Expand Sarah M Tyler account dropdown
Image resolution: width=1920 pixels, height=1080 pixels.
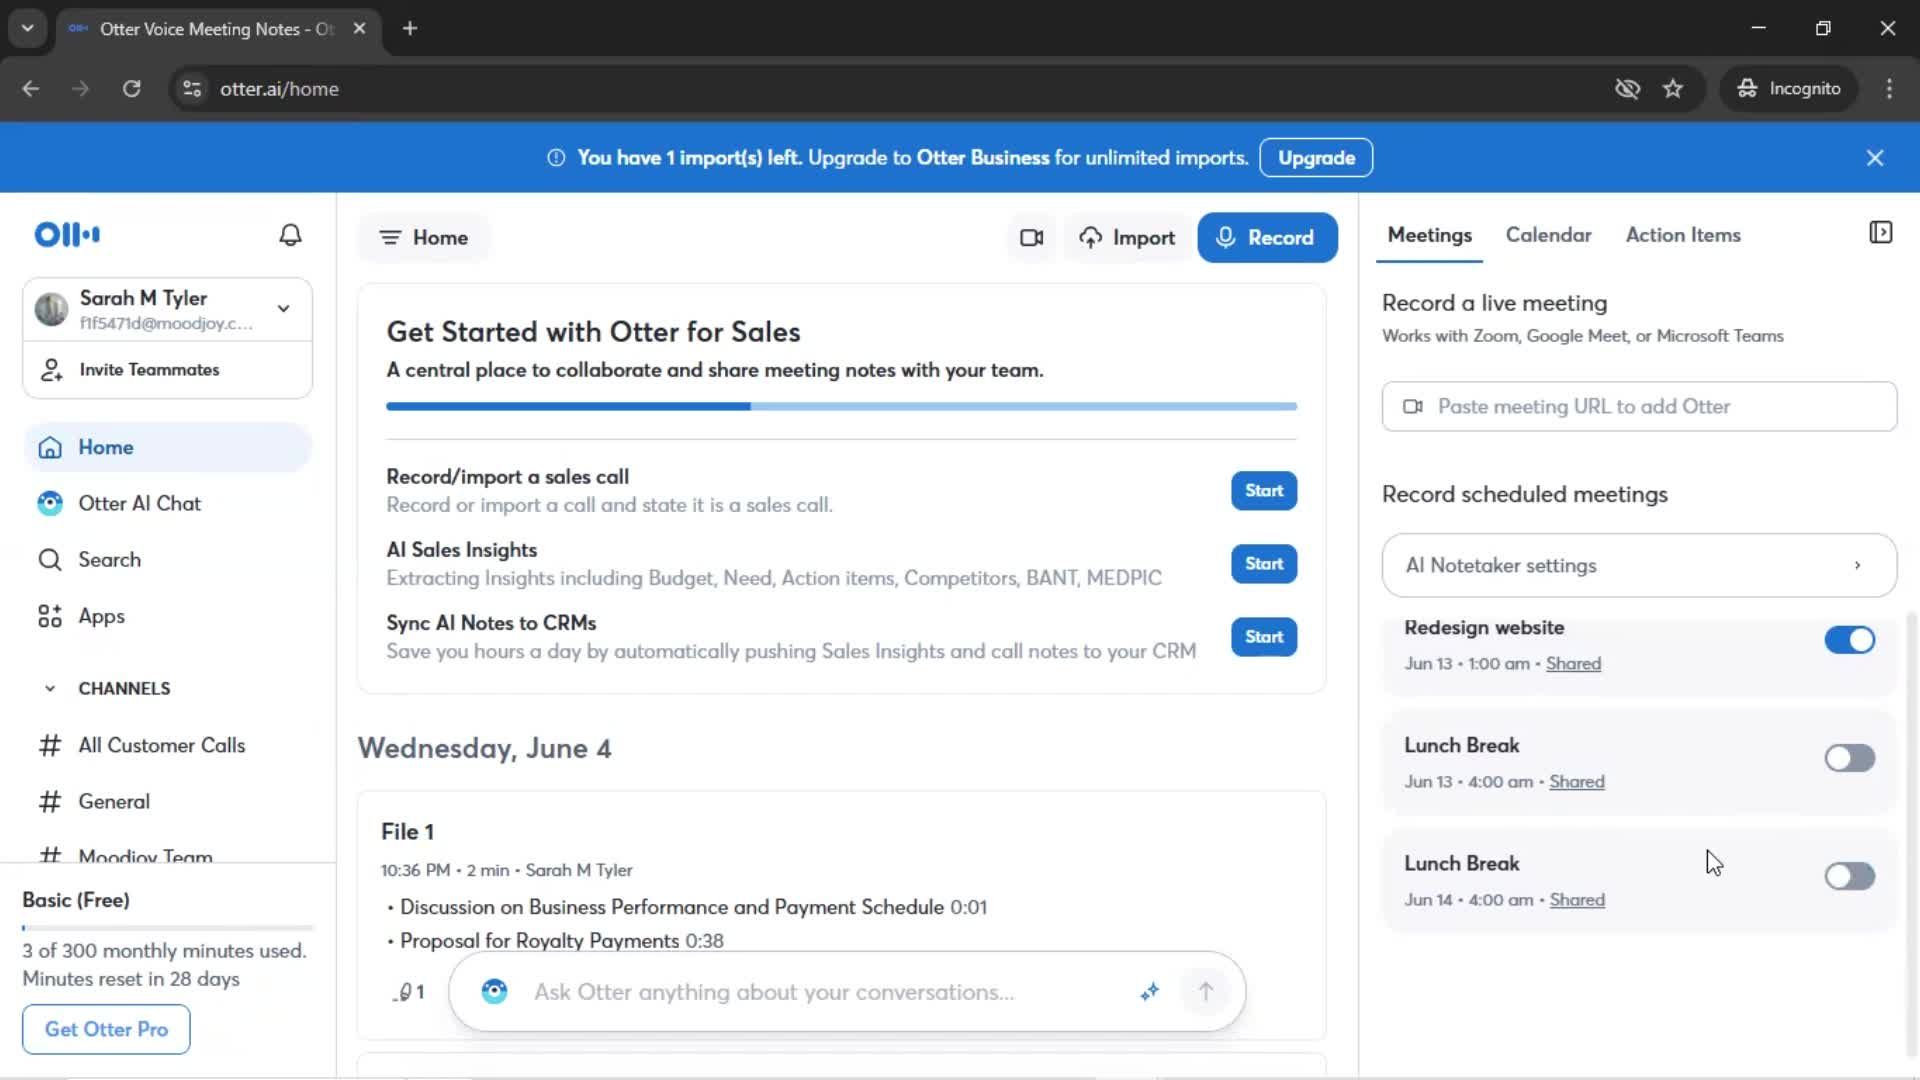click(x=284, y=309)
